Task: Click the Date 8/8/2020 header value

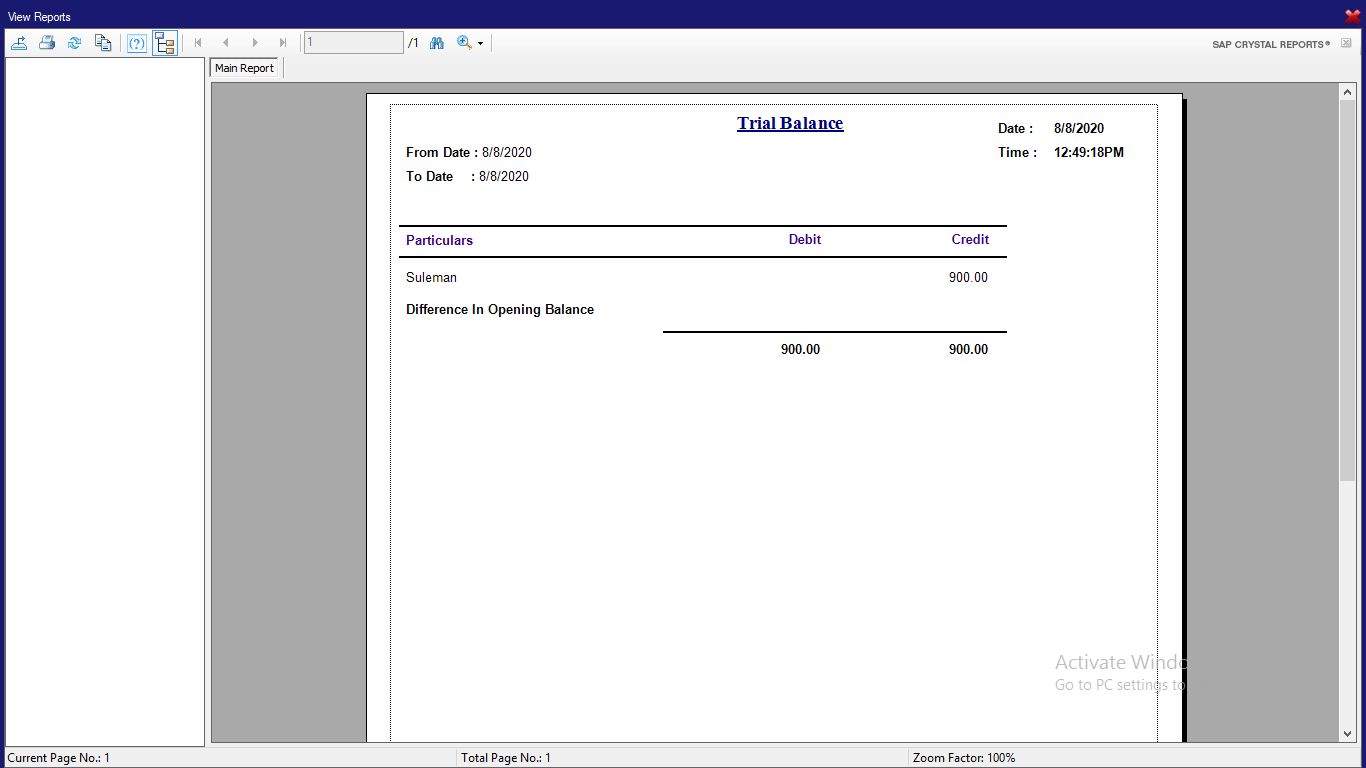Action: 1079,129
